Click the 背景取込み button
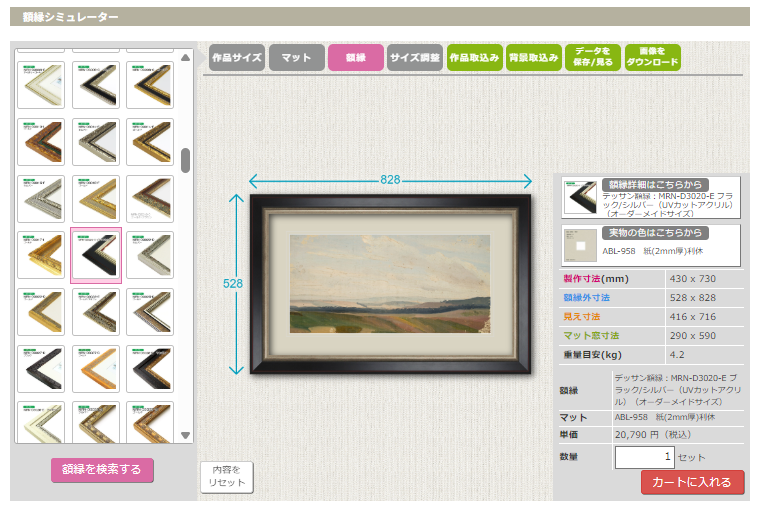The width and height of the screenshot is (759, 506). pyautogui.click(x=533, y=58)
